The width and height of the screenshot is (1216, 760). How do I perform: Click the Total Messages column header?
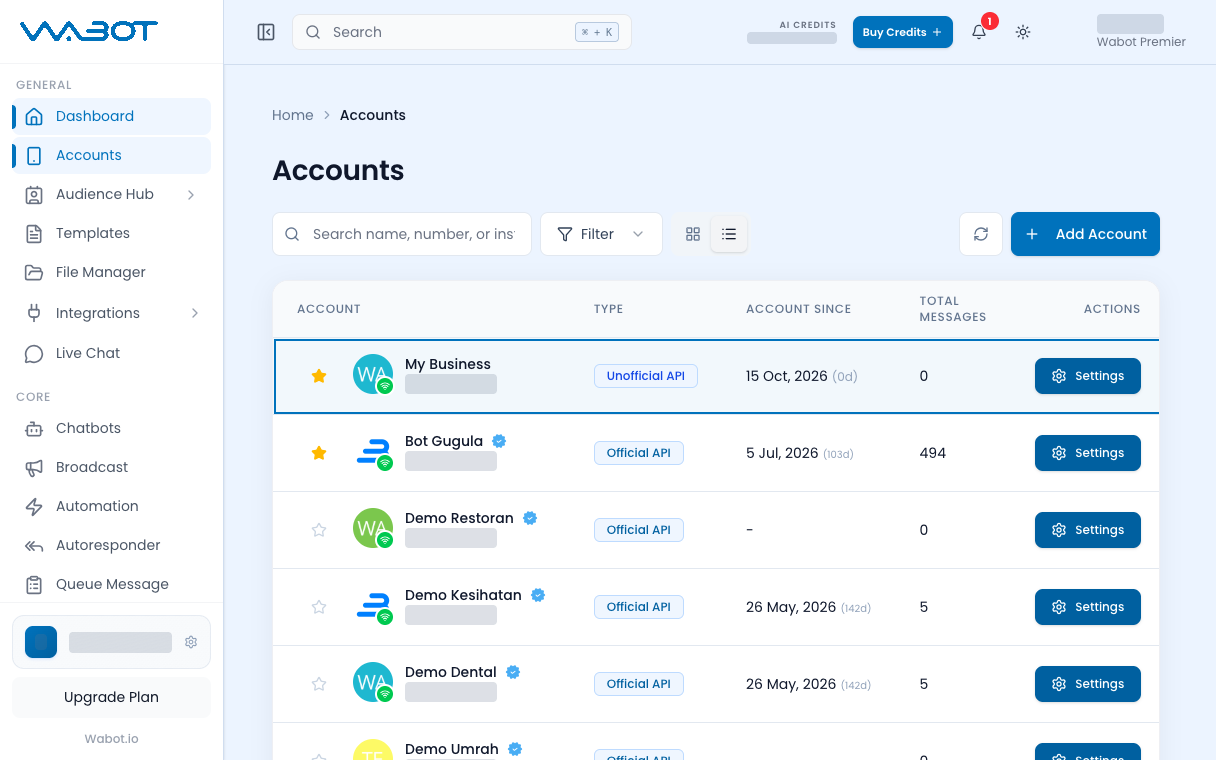click(x=953, y=309)
